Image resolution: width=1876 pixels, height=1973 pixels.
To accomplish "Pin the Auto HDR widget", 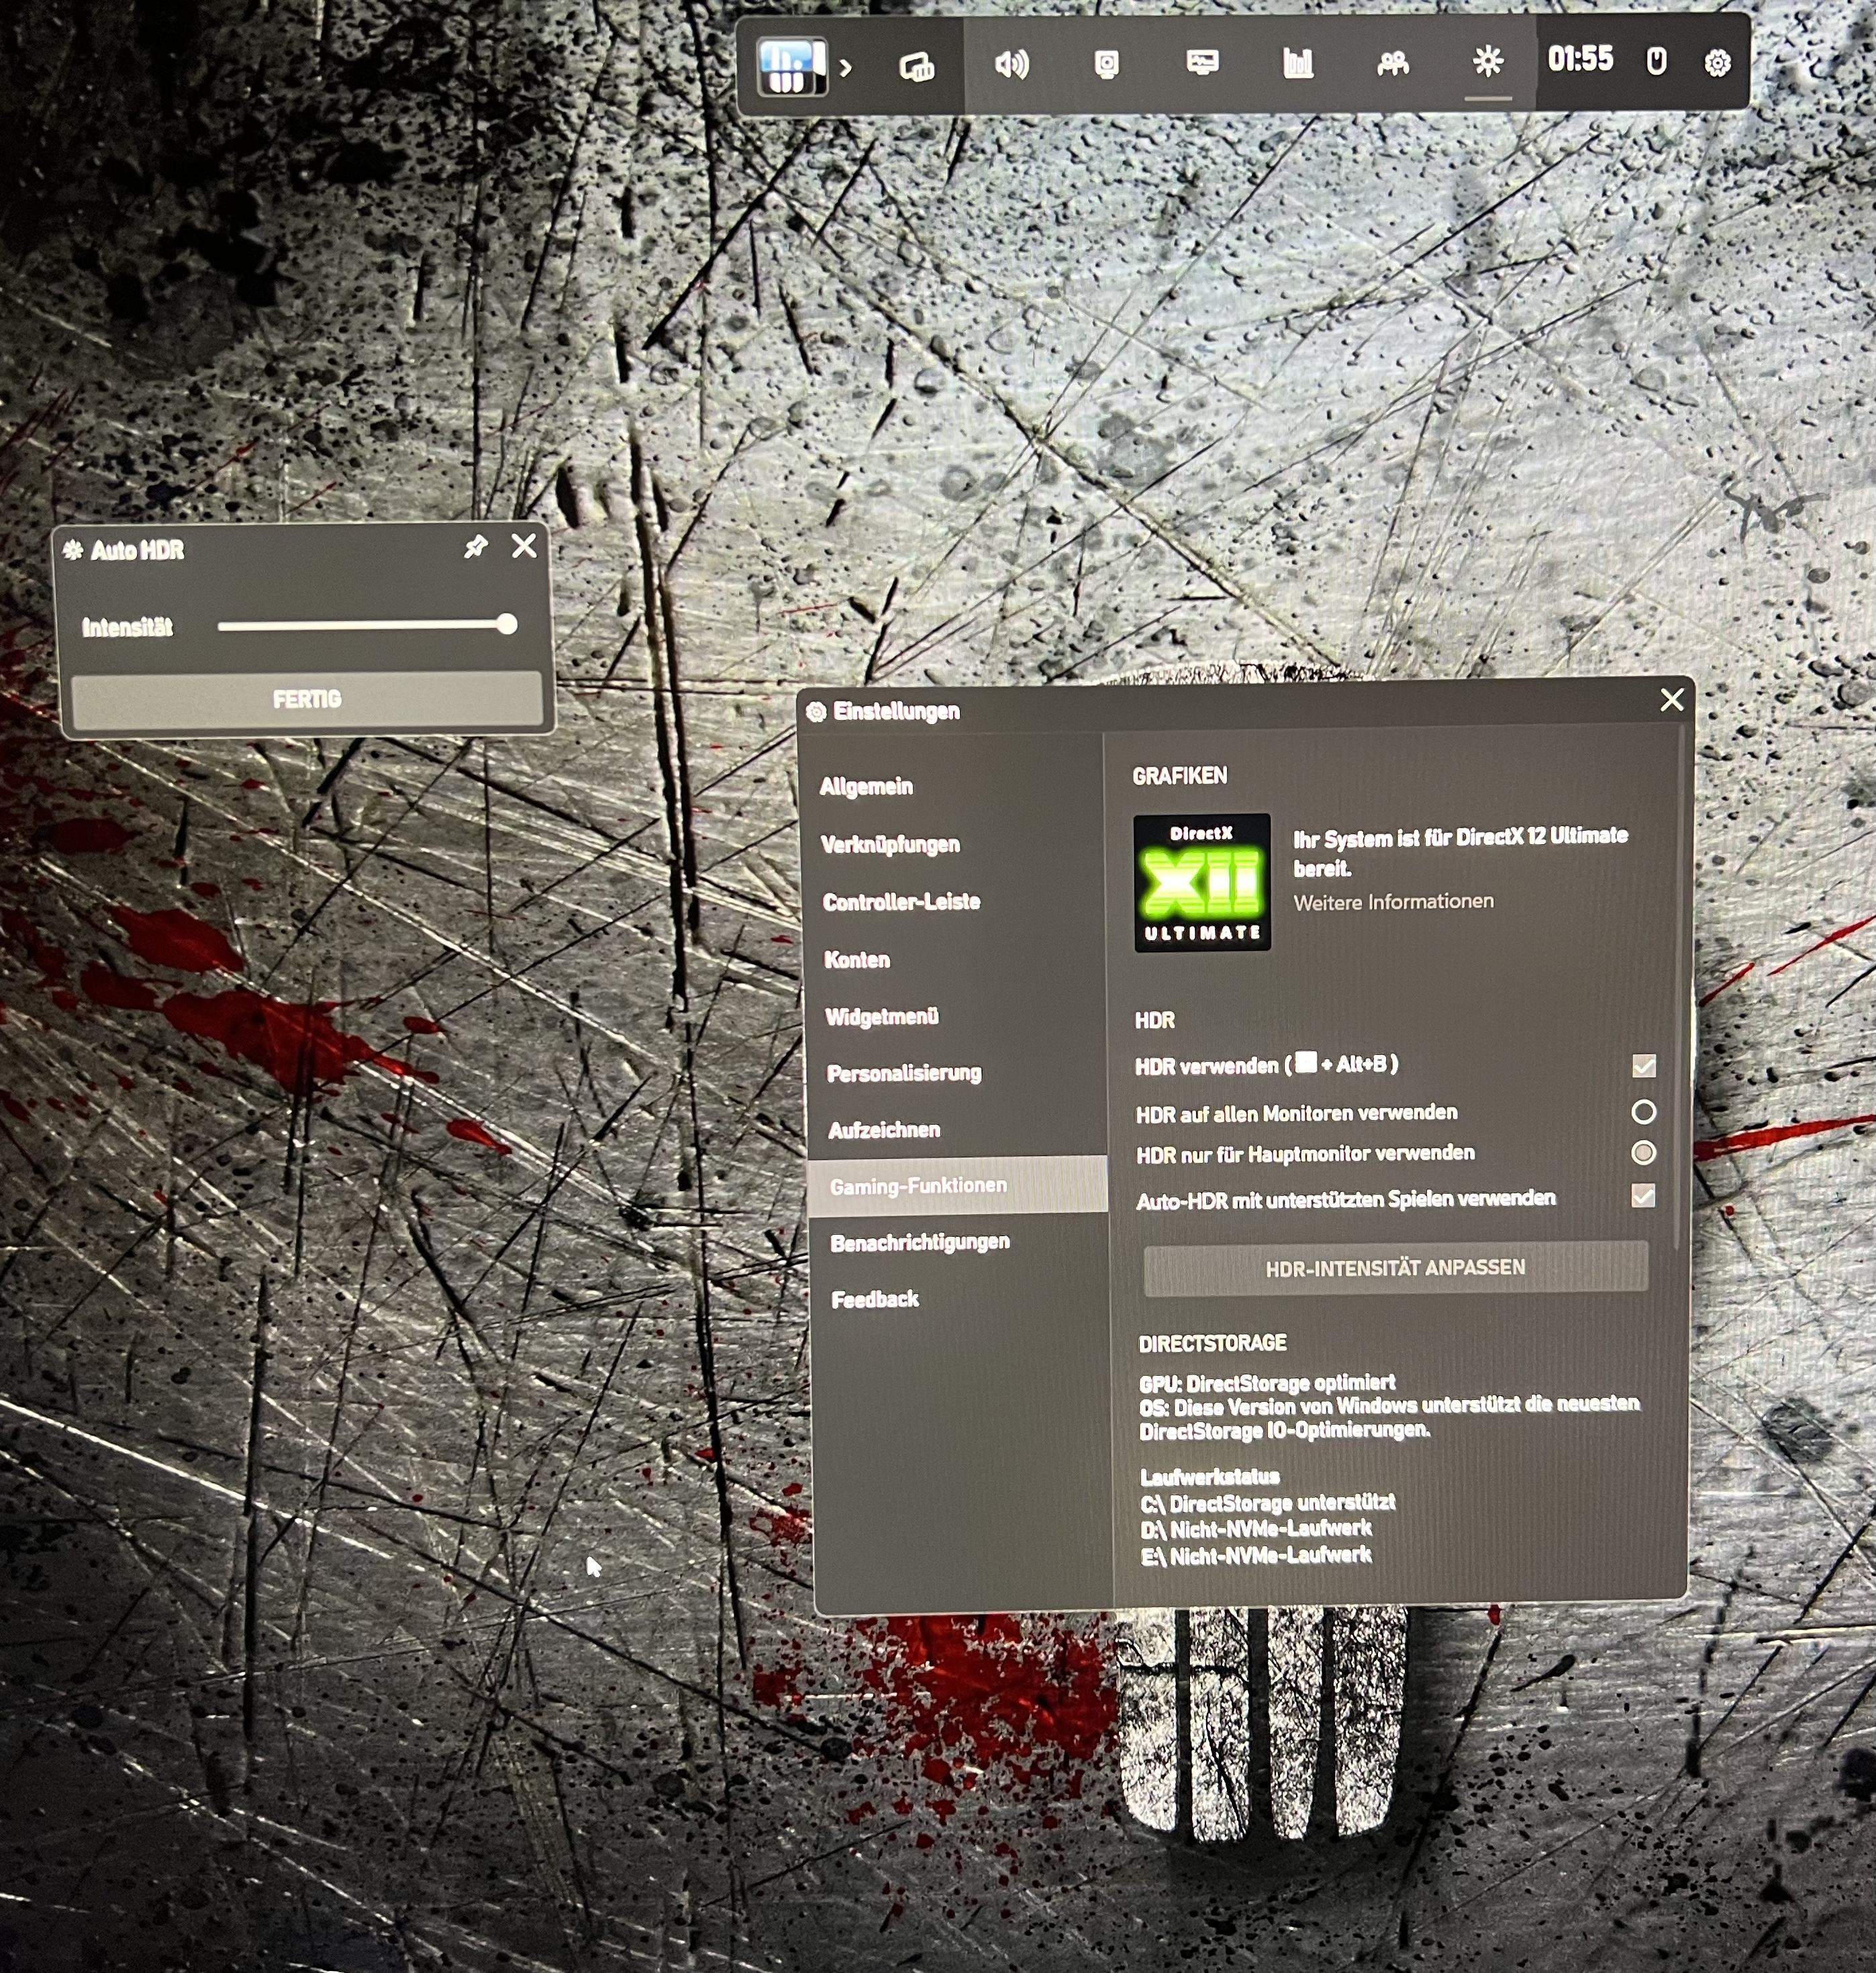I will tap(475, 547).
